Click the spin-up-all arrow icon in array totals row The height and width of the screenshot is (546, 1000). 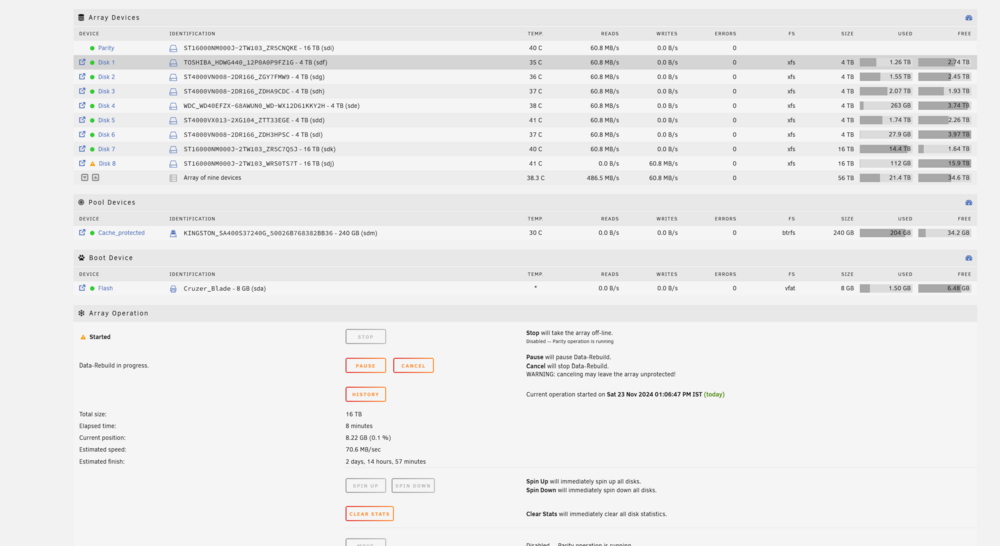[x=95, y=178]
